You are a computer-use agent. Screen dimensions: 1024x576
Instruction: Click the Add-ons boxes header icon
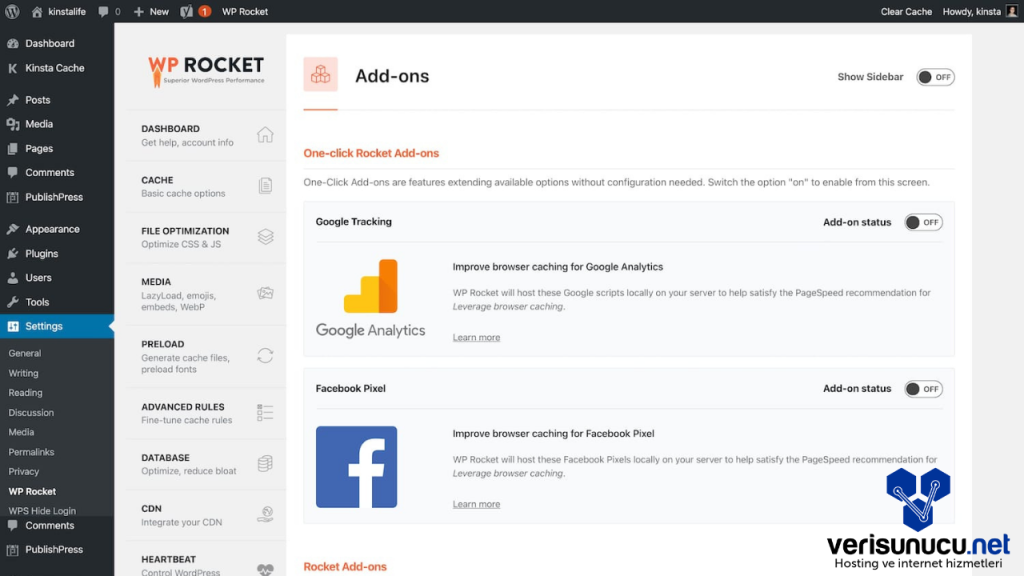point(320,74)
